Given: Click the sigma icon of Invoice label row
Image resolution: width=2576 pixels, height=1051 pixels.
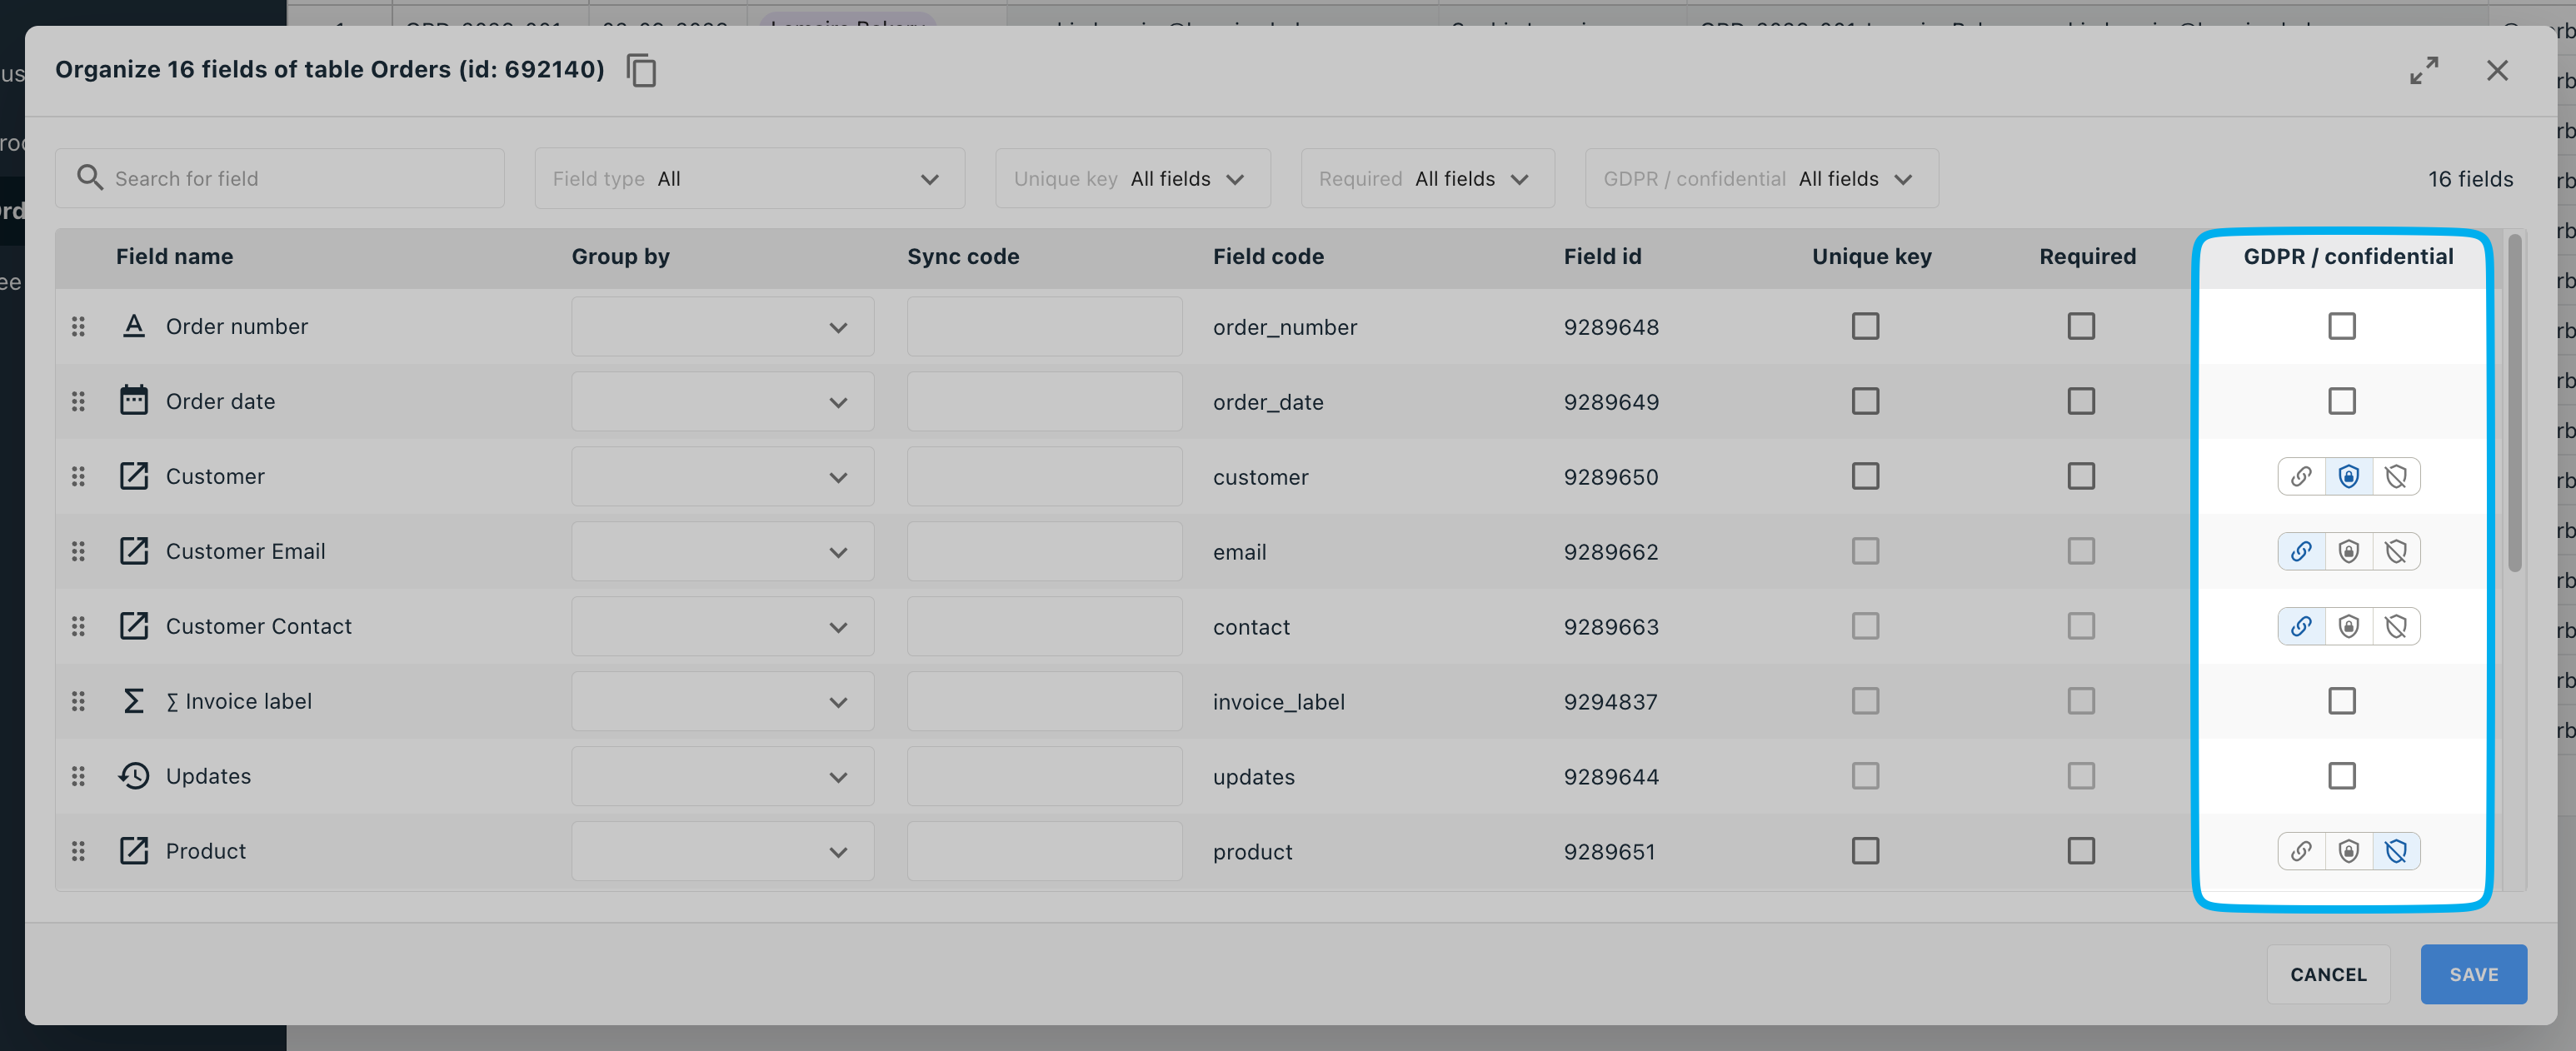Looking at the screenshot, I should [x=133, y=700].
